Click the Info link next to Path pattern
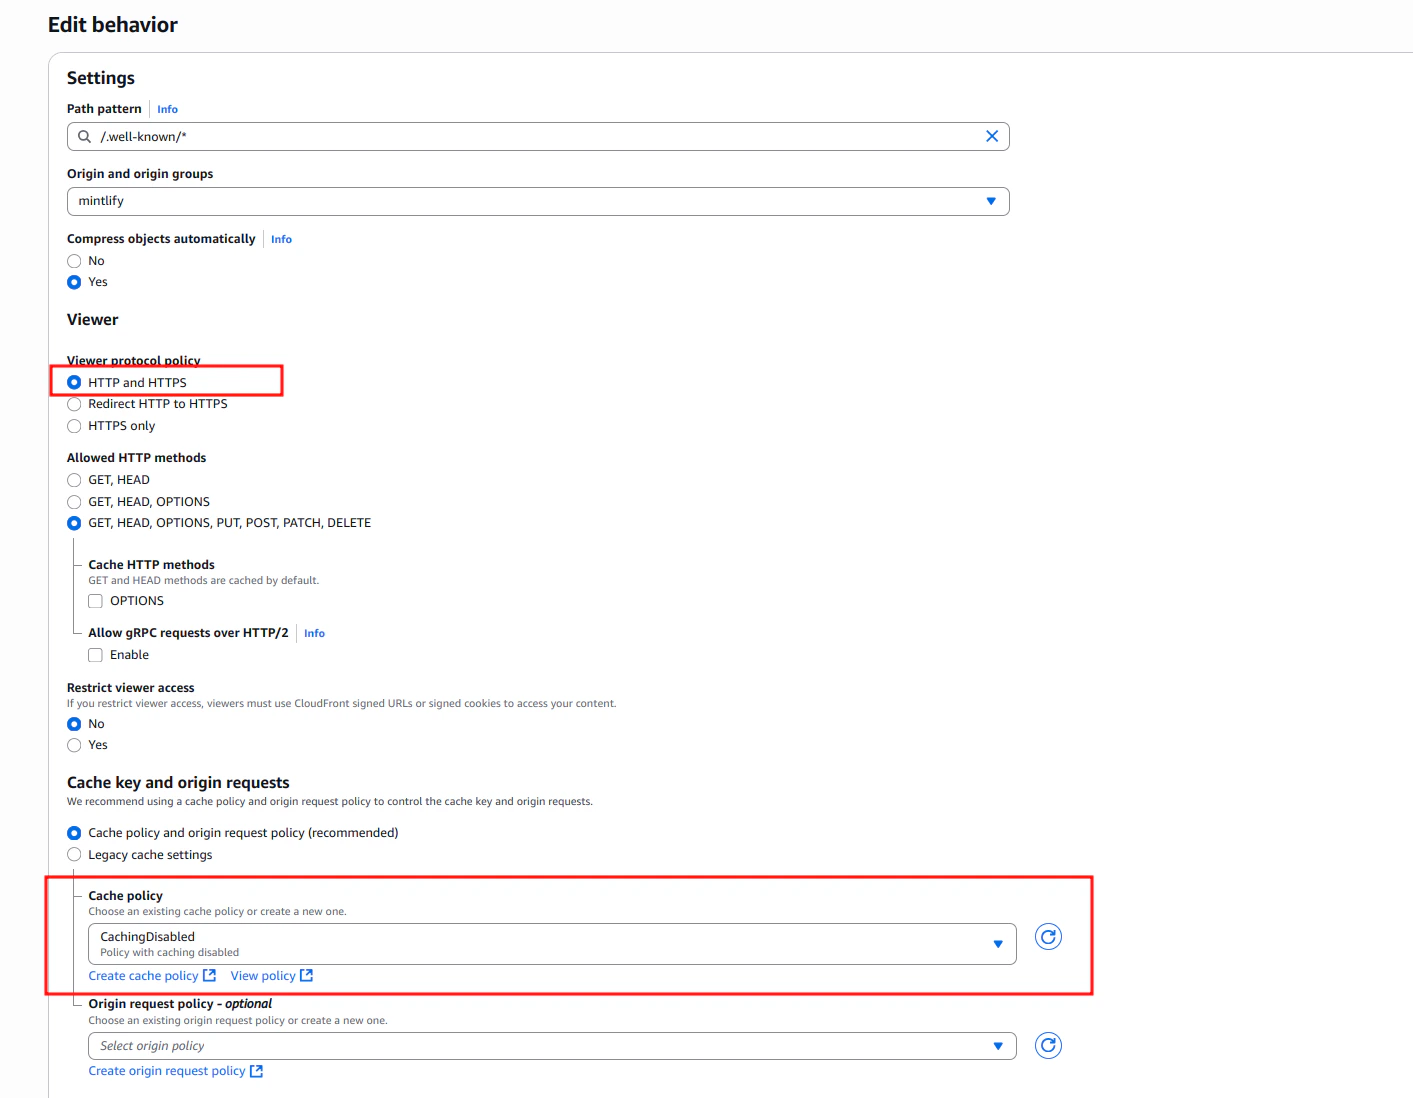Screen dimensions: 1413x1098 167,109
